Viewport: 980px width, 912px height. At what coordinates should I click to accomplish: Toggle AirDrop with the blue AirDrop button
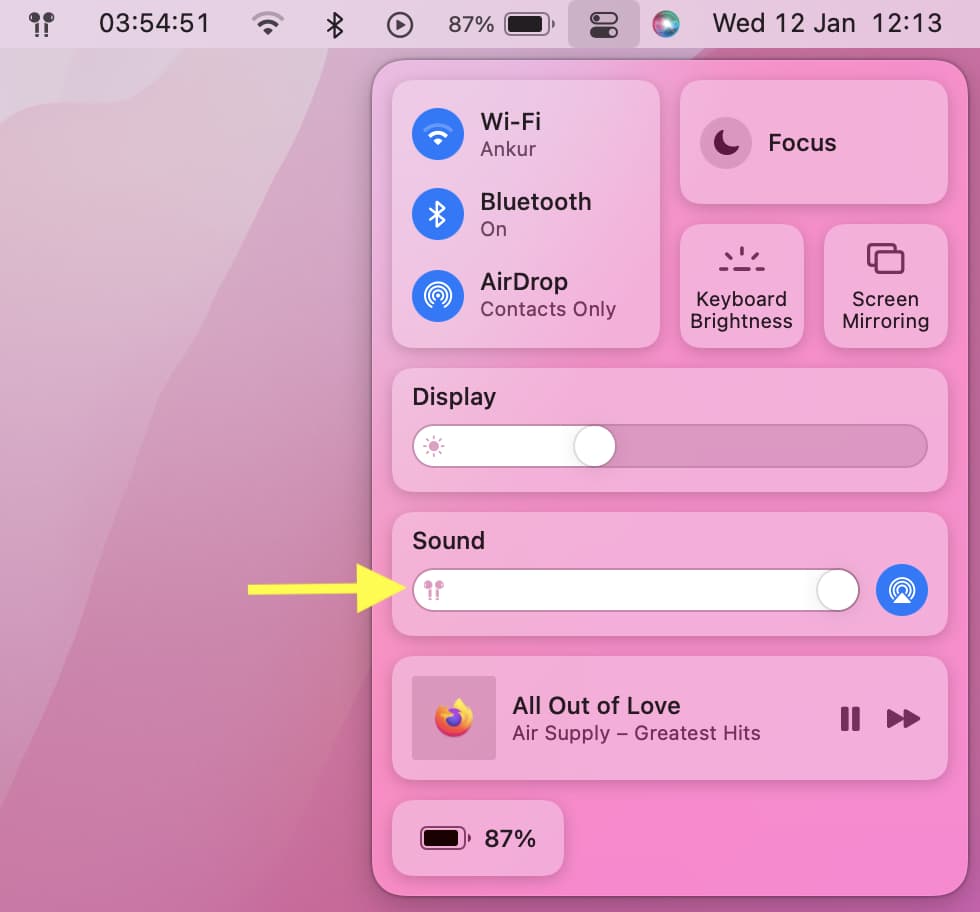[x=438, y=295]
